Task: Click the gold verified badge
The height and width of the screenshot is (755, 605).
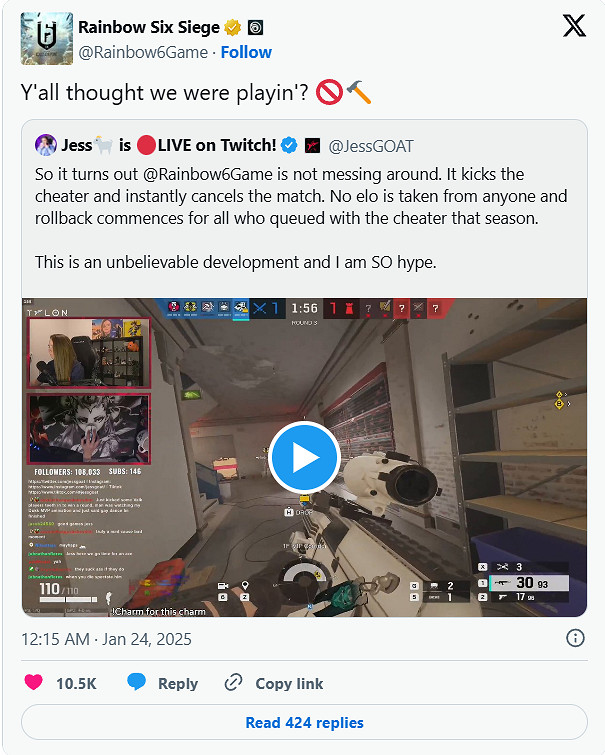Action: pos(233,28)
